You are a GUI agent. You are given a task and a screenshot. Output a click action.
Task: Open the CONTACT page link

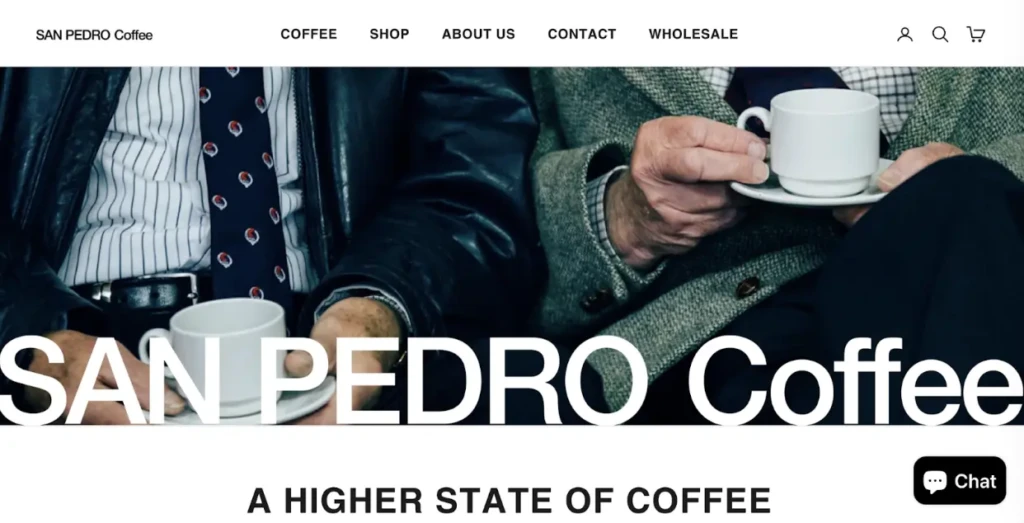[x=582, y=34]
